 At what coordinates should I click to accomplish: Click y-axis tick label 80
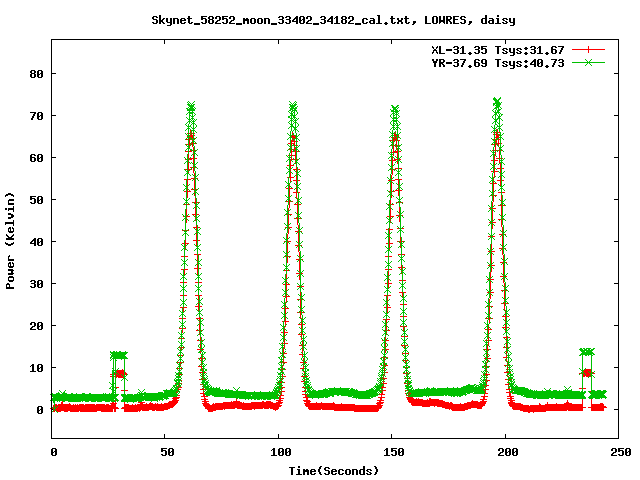pyautogui.click(x=36, y=74)
